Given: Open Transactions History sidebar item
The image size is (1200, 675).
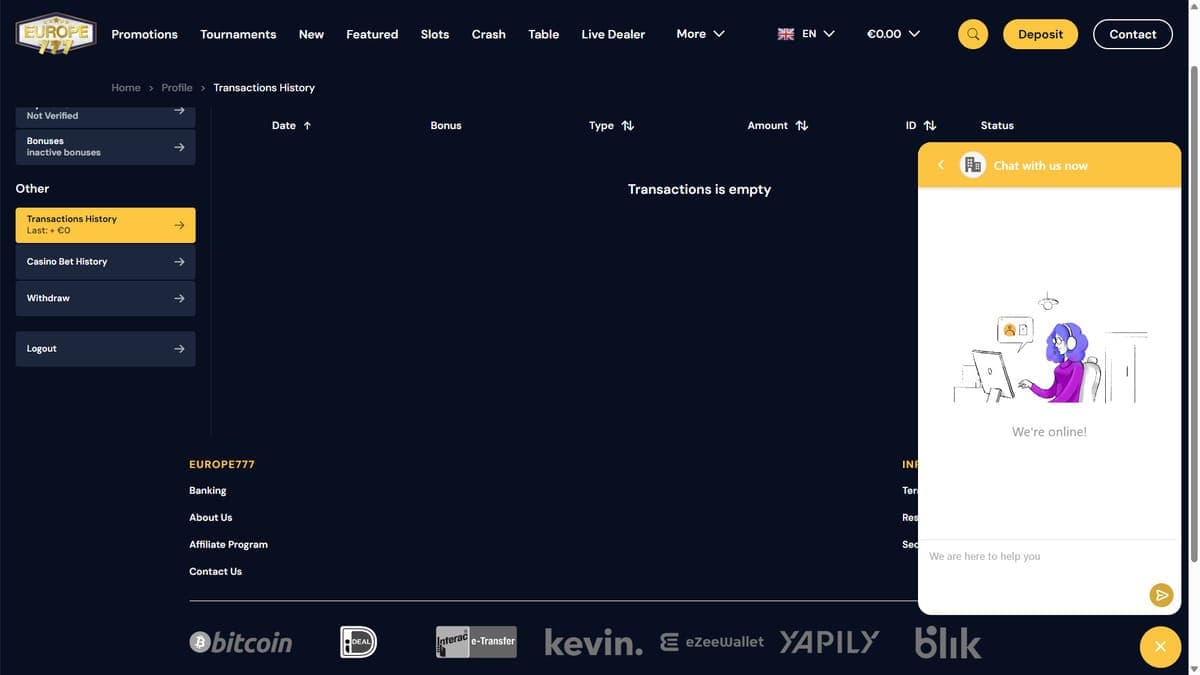Looking at the screenshot, I should (105, 225).
